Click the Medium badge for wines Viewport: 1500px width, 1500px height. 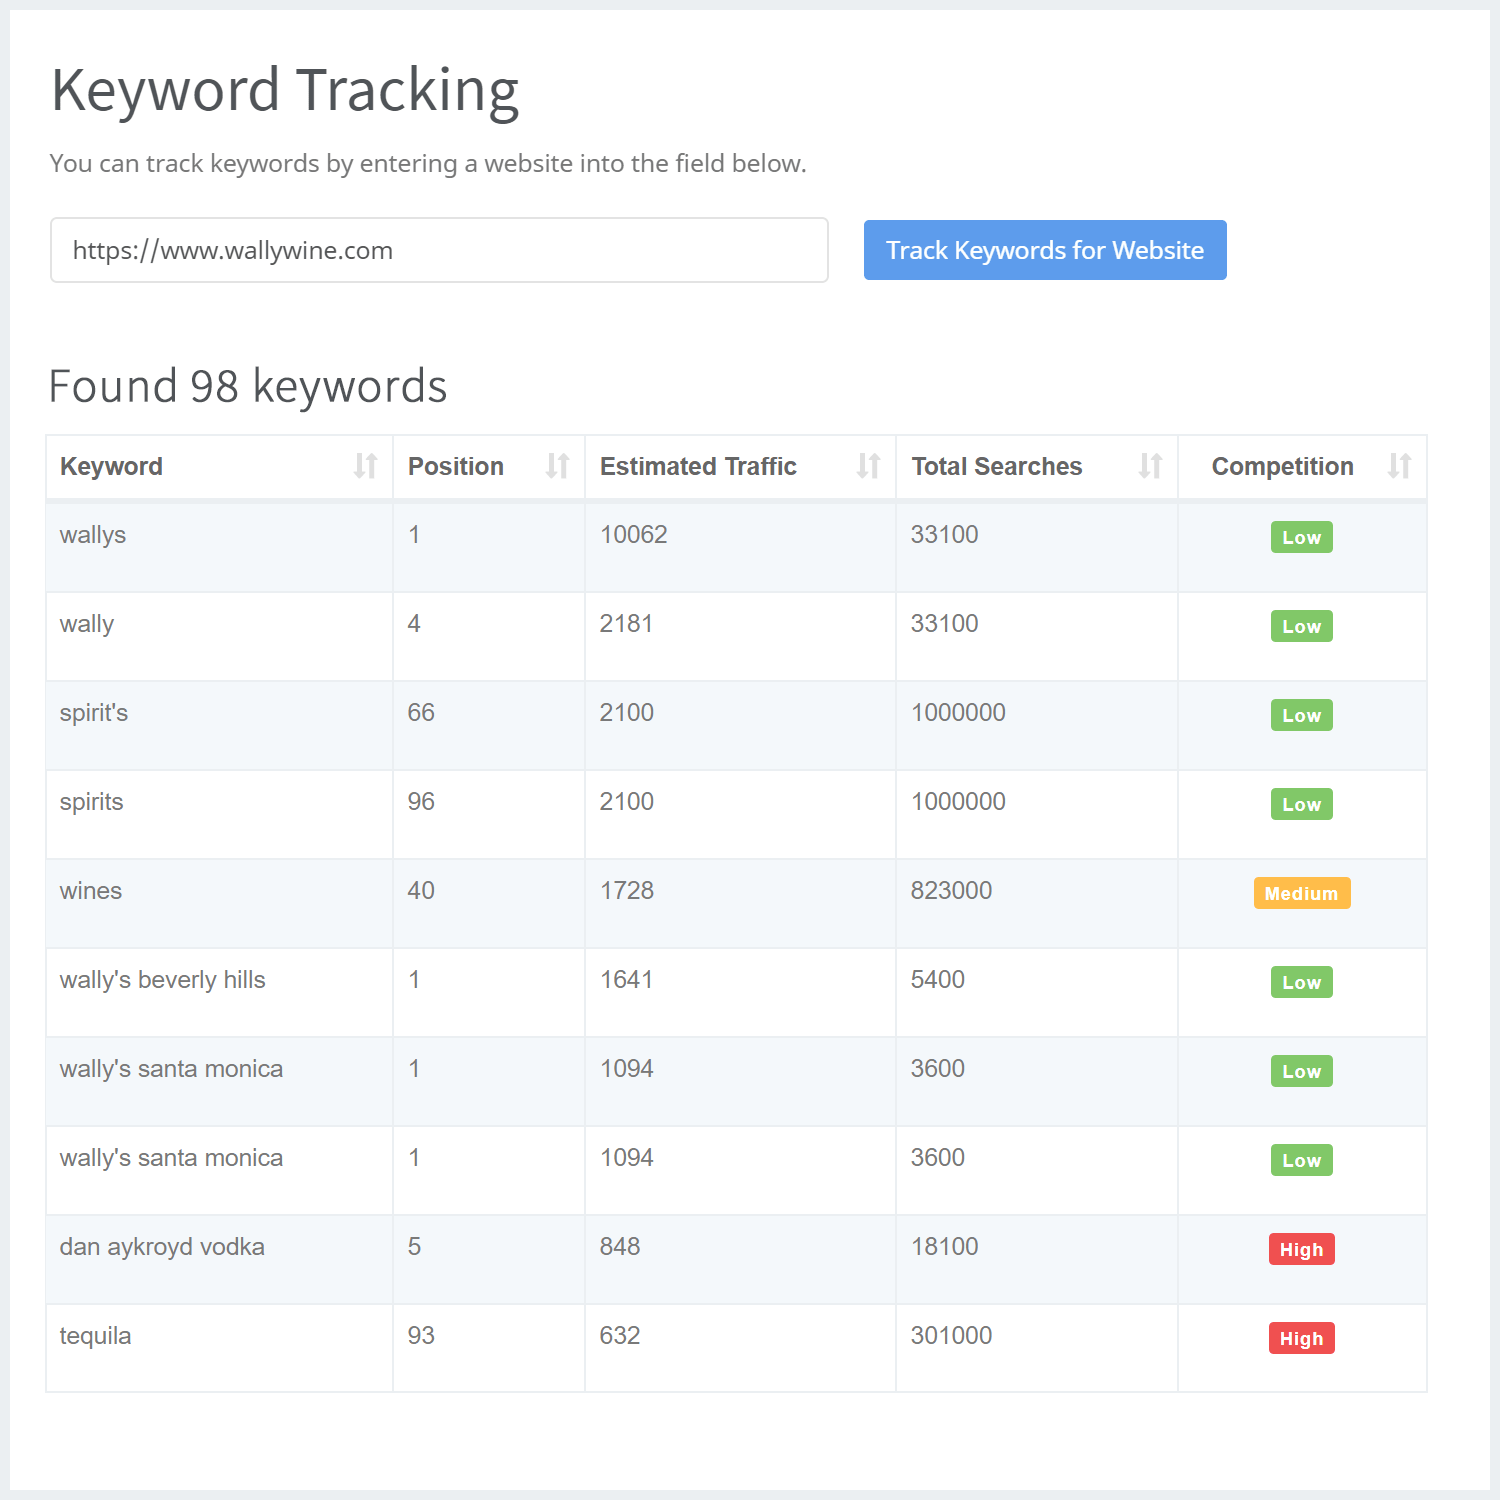coord(1301,893)
